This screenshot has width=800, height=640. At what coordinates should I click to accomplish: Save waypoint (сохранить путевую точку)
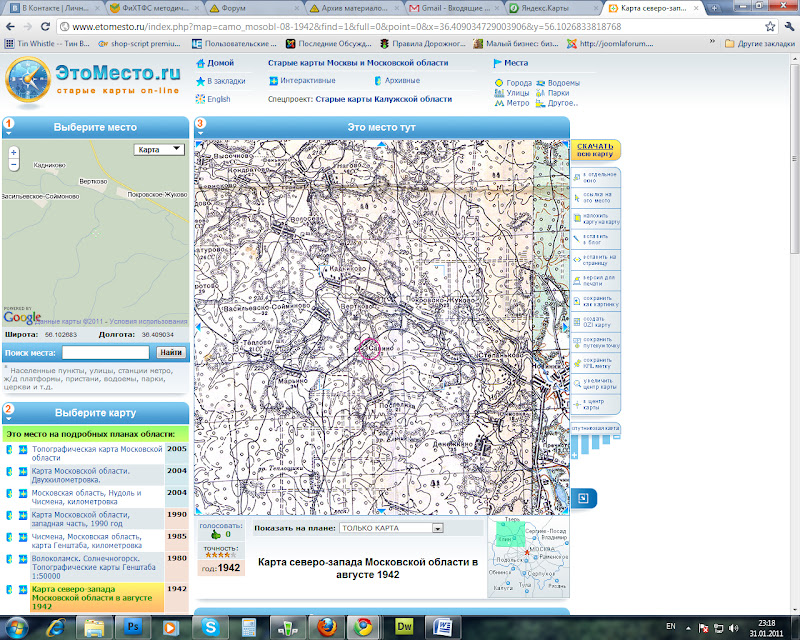[595, 342]
